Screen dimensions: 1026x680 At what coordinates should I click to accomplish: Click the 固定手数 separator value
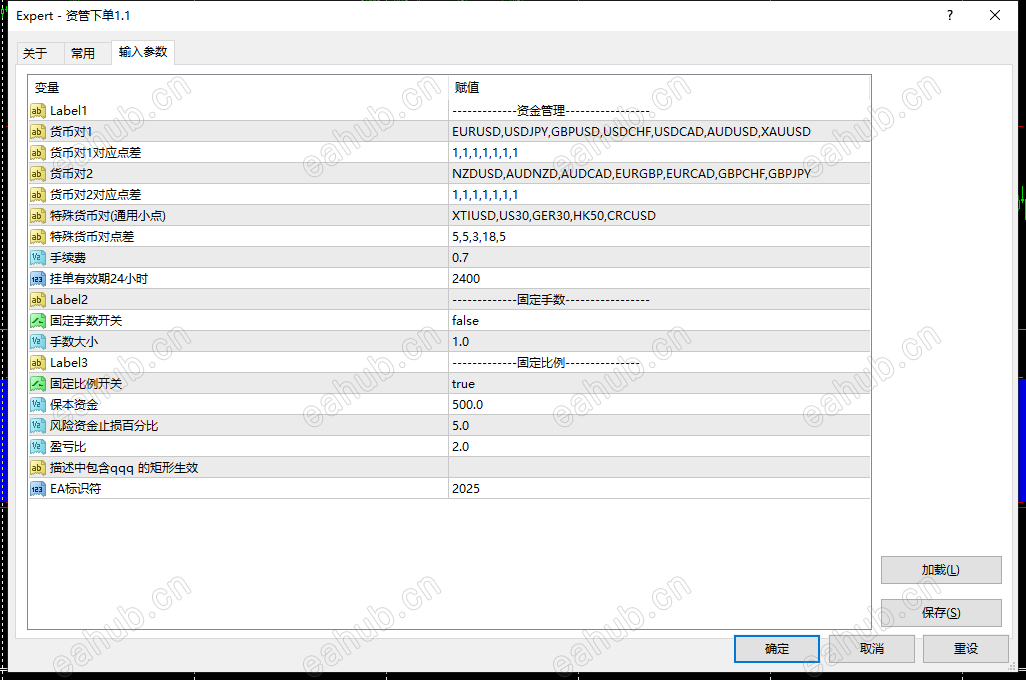coord(660,300)
